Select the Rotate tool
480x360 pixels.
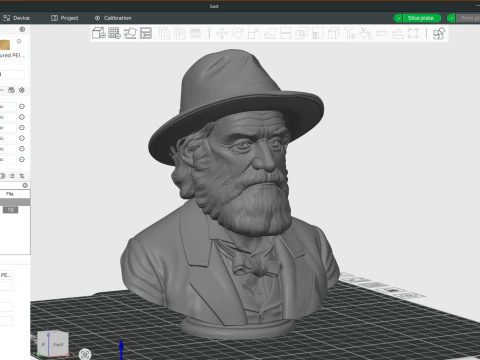[x=238, y=33]
